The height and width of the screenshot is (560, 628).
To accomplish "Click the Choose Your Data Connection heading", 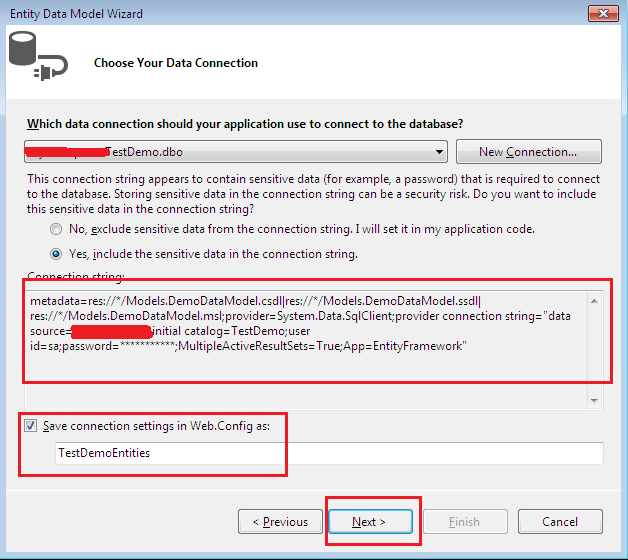I will click(x=176, y=63).
